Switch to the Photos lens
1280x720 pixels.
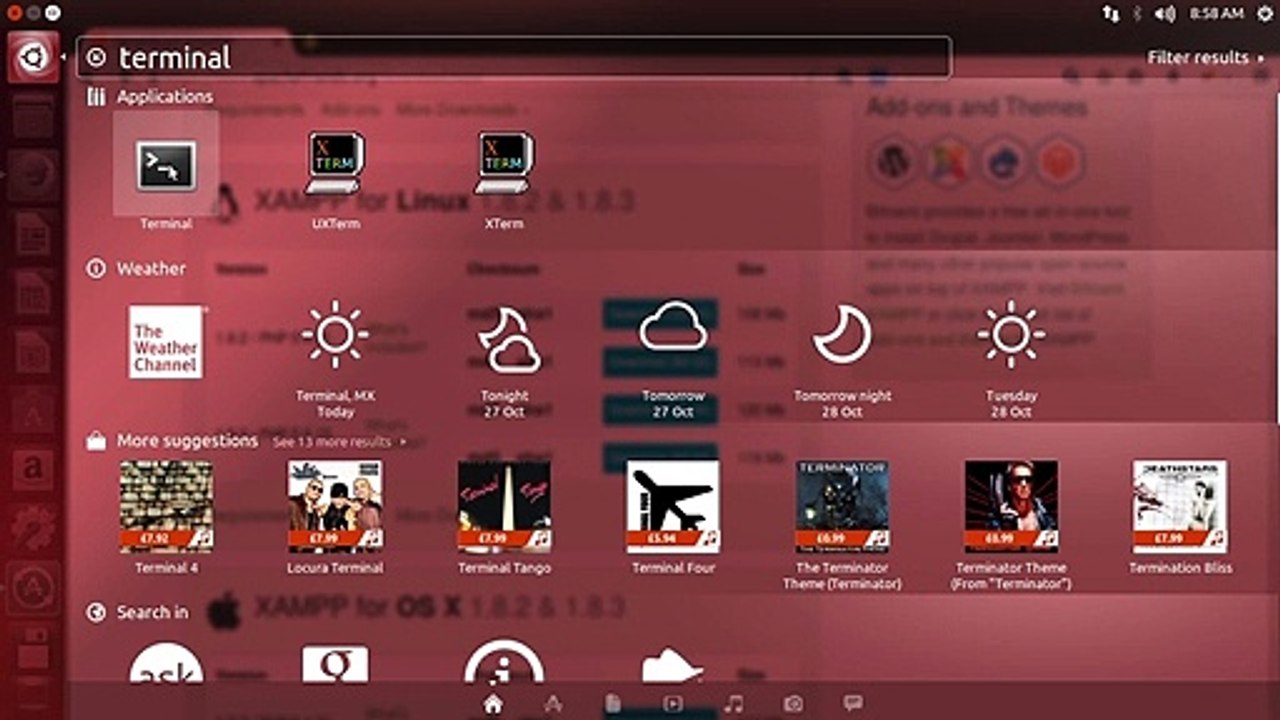click(793, 704)
